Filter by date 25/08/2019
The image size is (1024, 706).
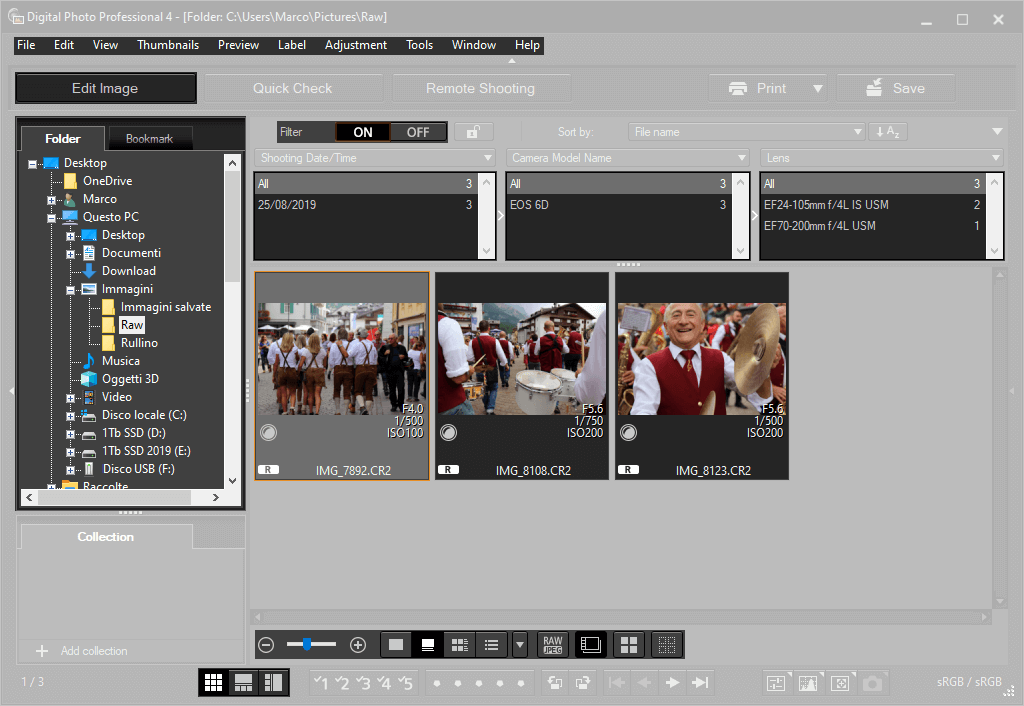coord(365,205)
